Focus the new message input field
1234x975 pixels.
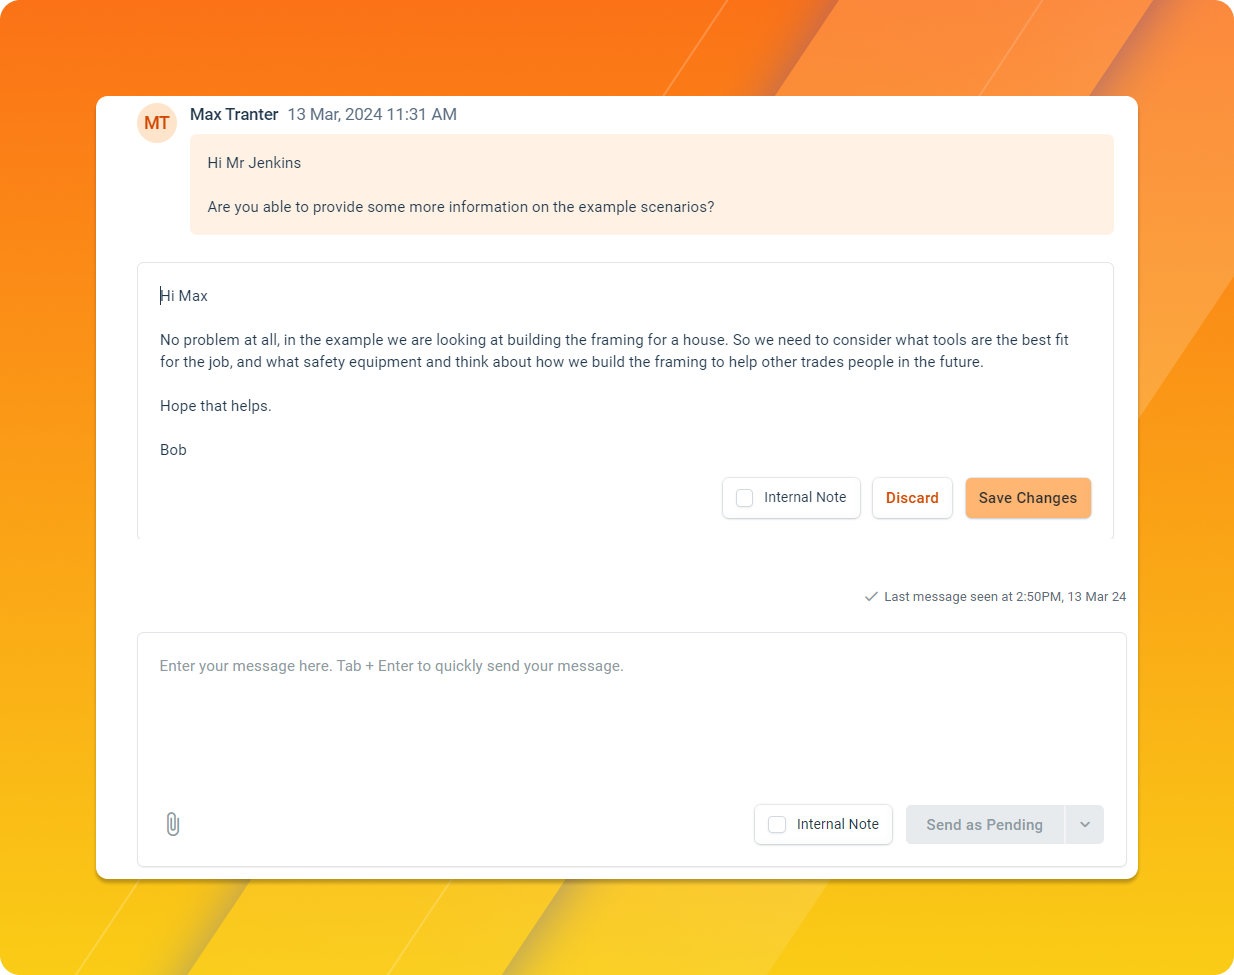tap(631, 720)
